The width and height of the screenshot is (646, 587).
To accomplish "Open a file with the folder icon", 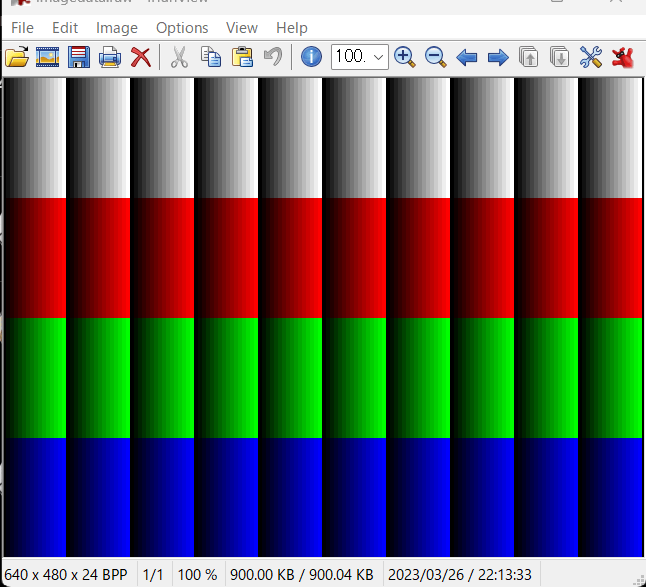I will click(x=17, y=57).
